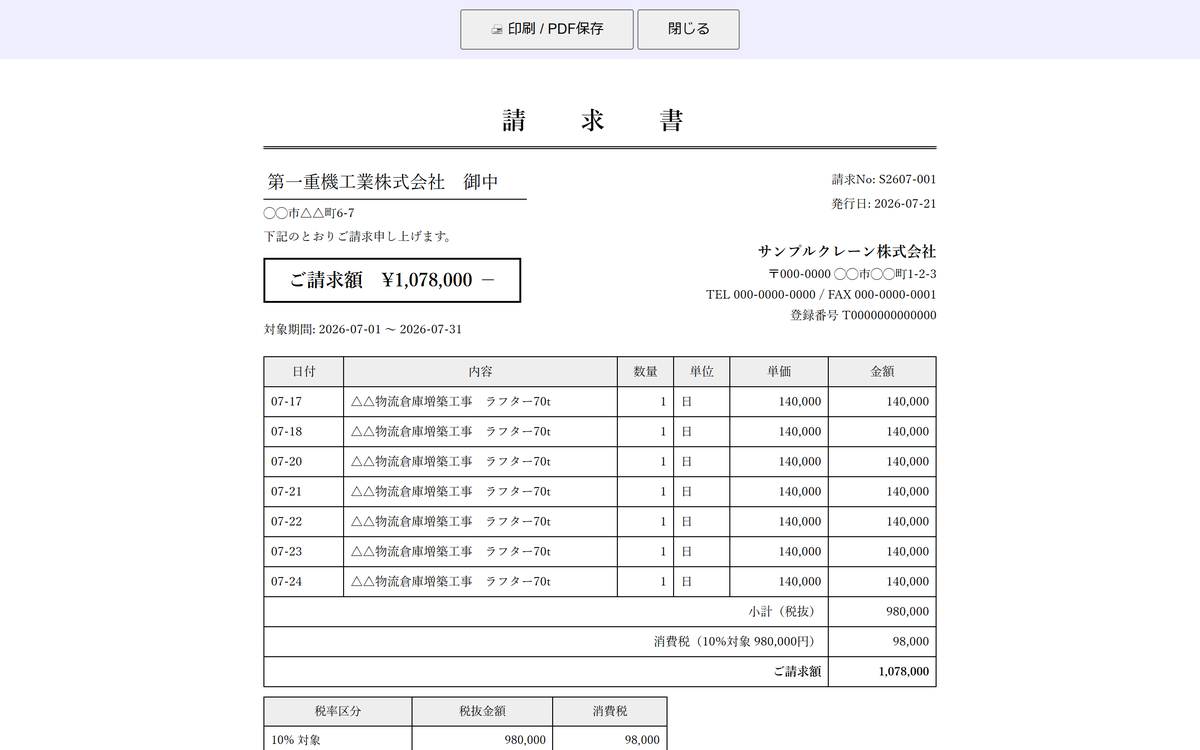Click the boxed ご請求額 ¥1,078,000 amount
Screen dimensions: 1200x750
pos(392,280)
